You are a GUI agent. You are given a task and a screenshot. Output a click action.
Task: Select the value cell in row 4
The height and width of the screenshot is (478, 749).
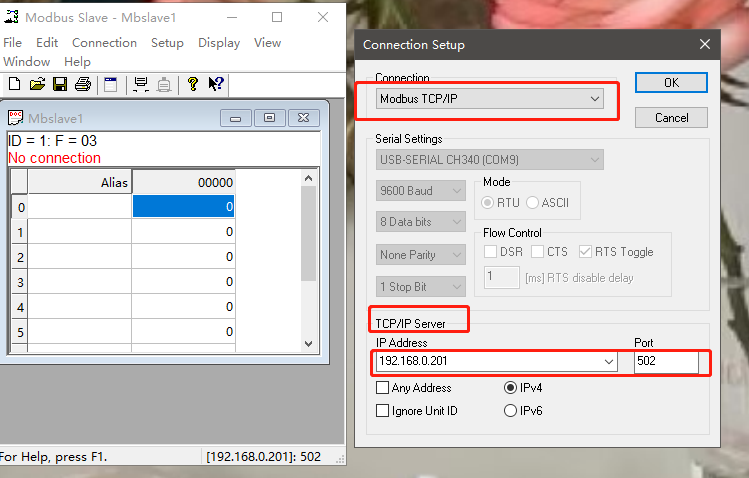(x=183, y=306)
